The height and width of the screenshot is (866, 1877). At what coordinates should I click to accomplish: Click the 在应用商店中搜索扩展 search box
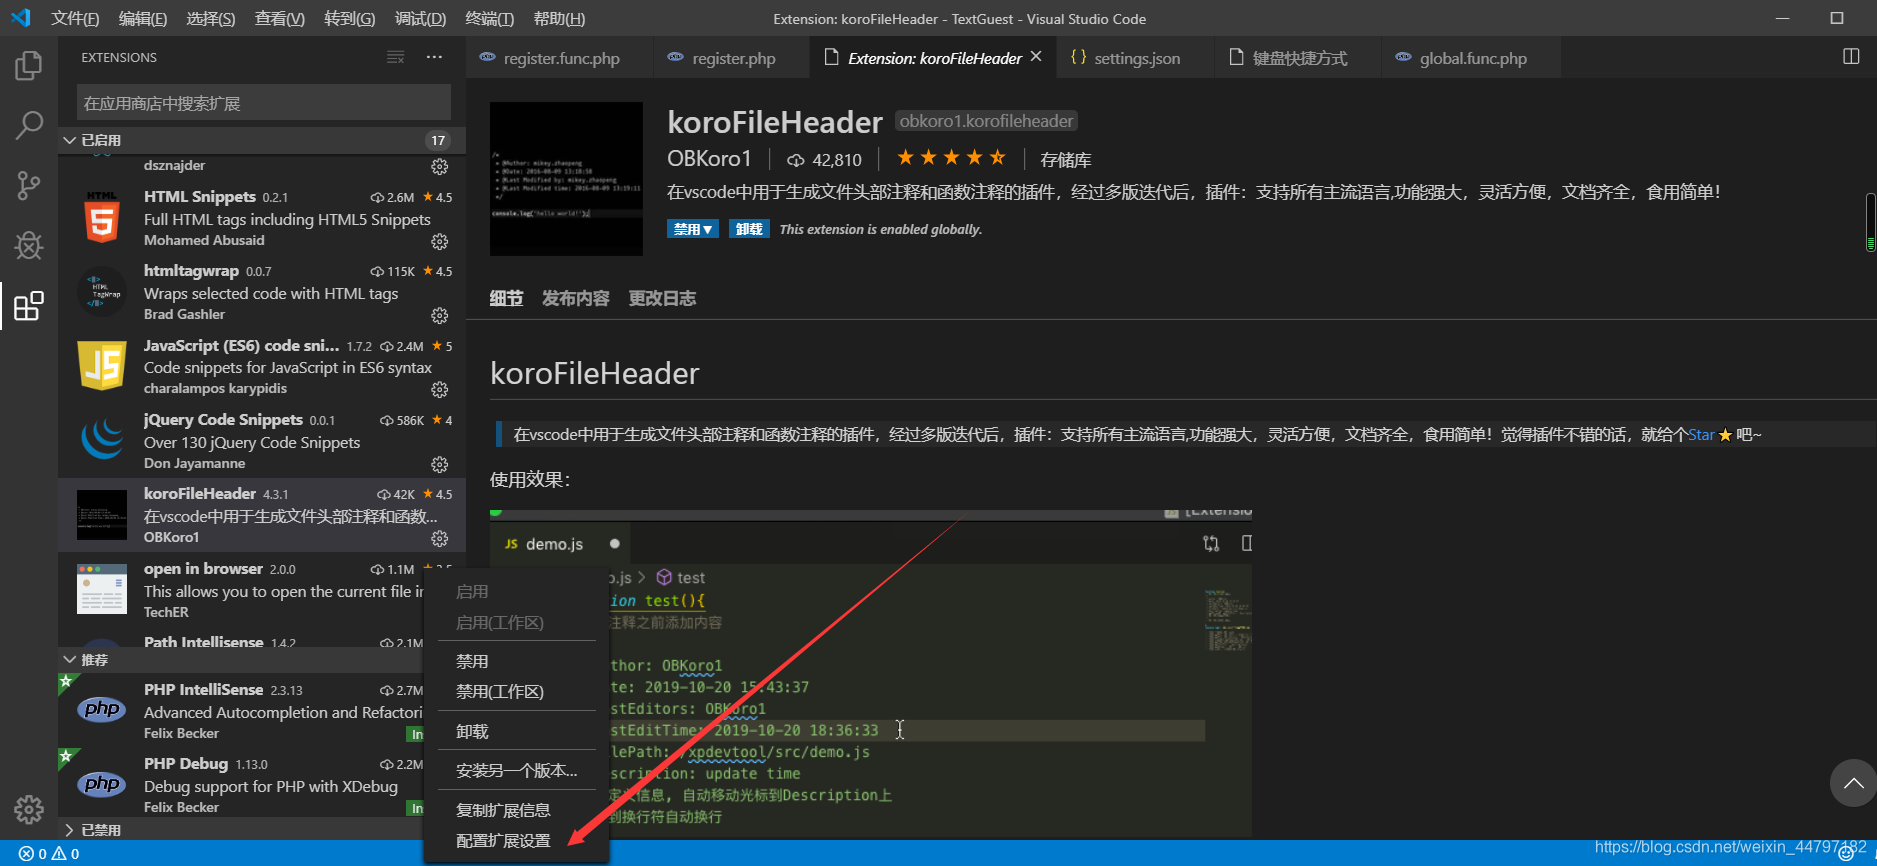pyautogui.click(x=264, y=103)
